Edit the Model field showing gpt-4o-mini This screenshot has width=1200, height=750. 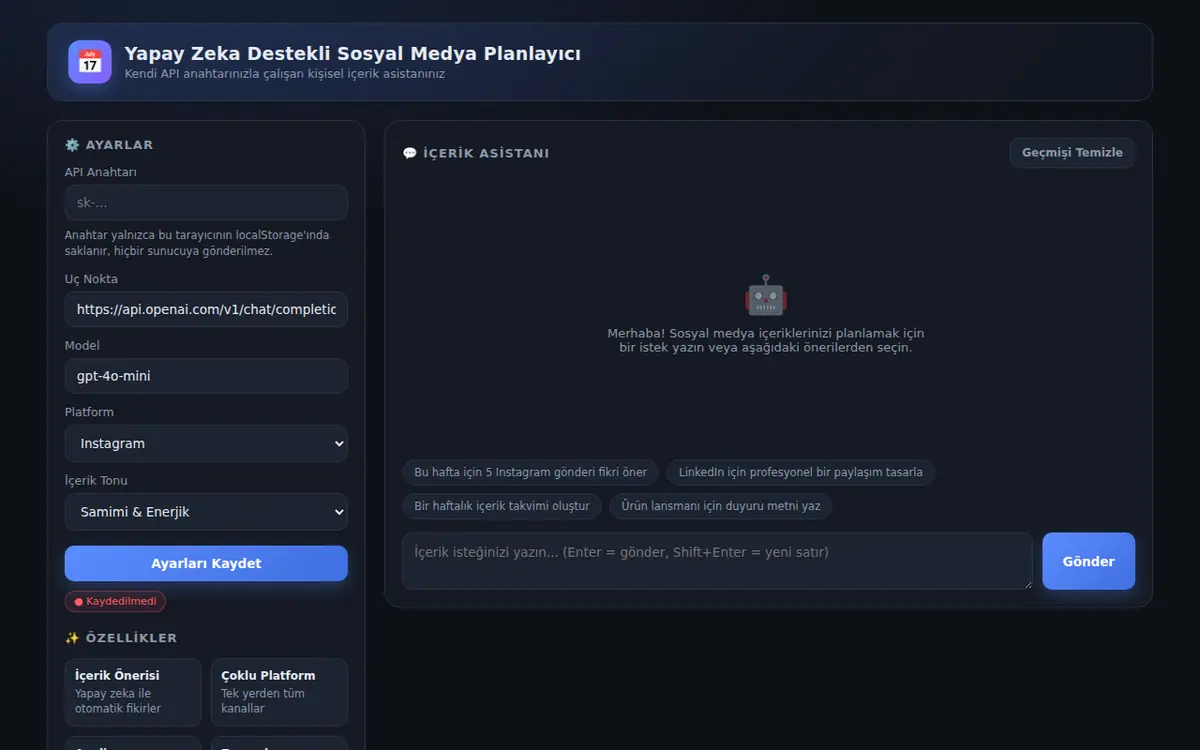coord(206,376)
